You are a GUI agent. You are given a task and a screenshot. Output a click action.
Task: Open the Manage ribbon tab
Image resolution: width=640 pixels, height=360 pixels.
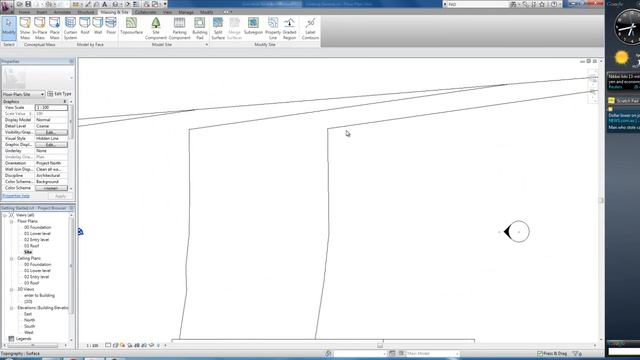pyautogui.click(x=186, y=12)
